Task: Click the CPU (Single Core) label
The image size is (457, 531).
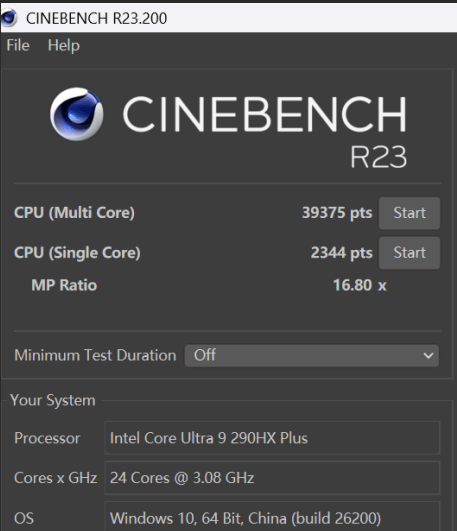Action: point(77,253)
